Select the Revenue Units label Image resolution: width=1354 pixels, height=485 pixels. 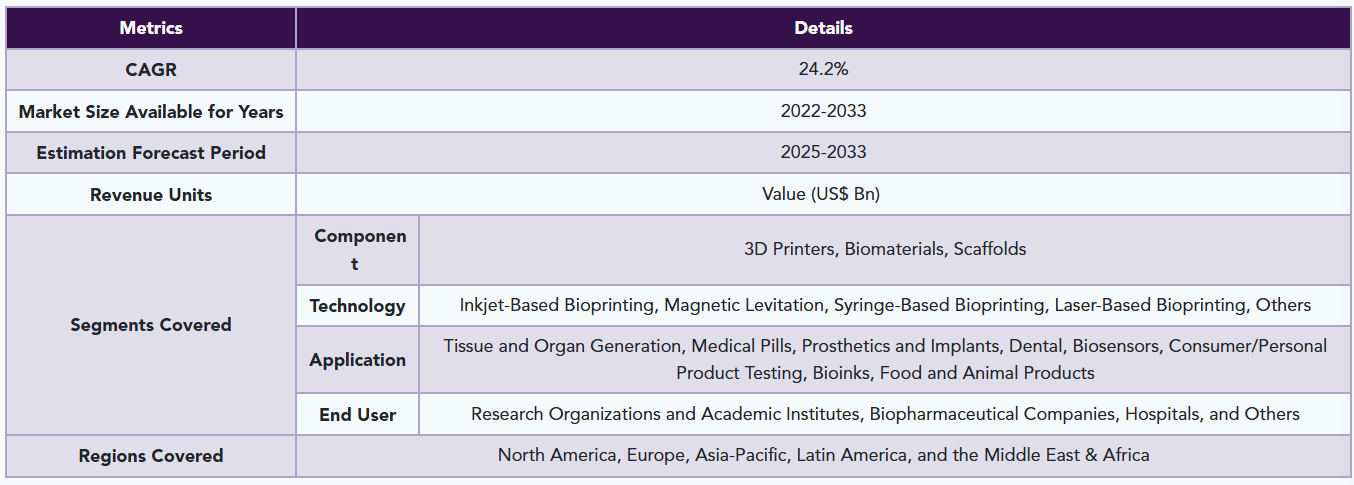151,195
